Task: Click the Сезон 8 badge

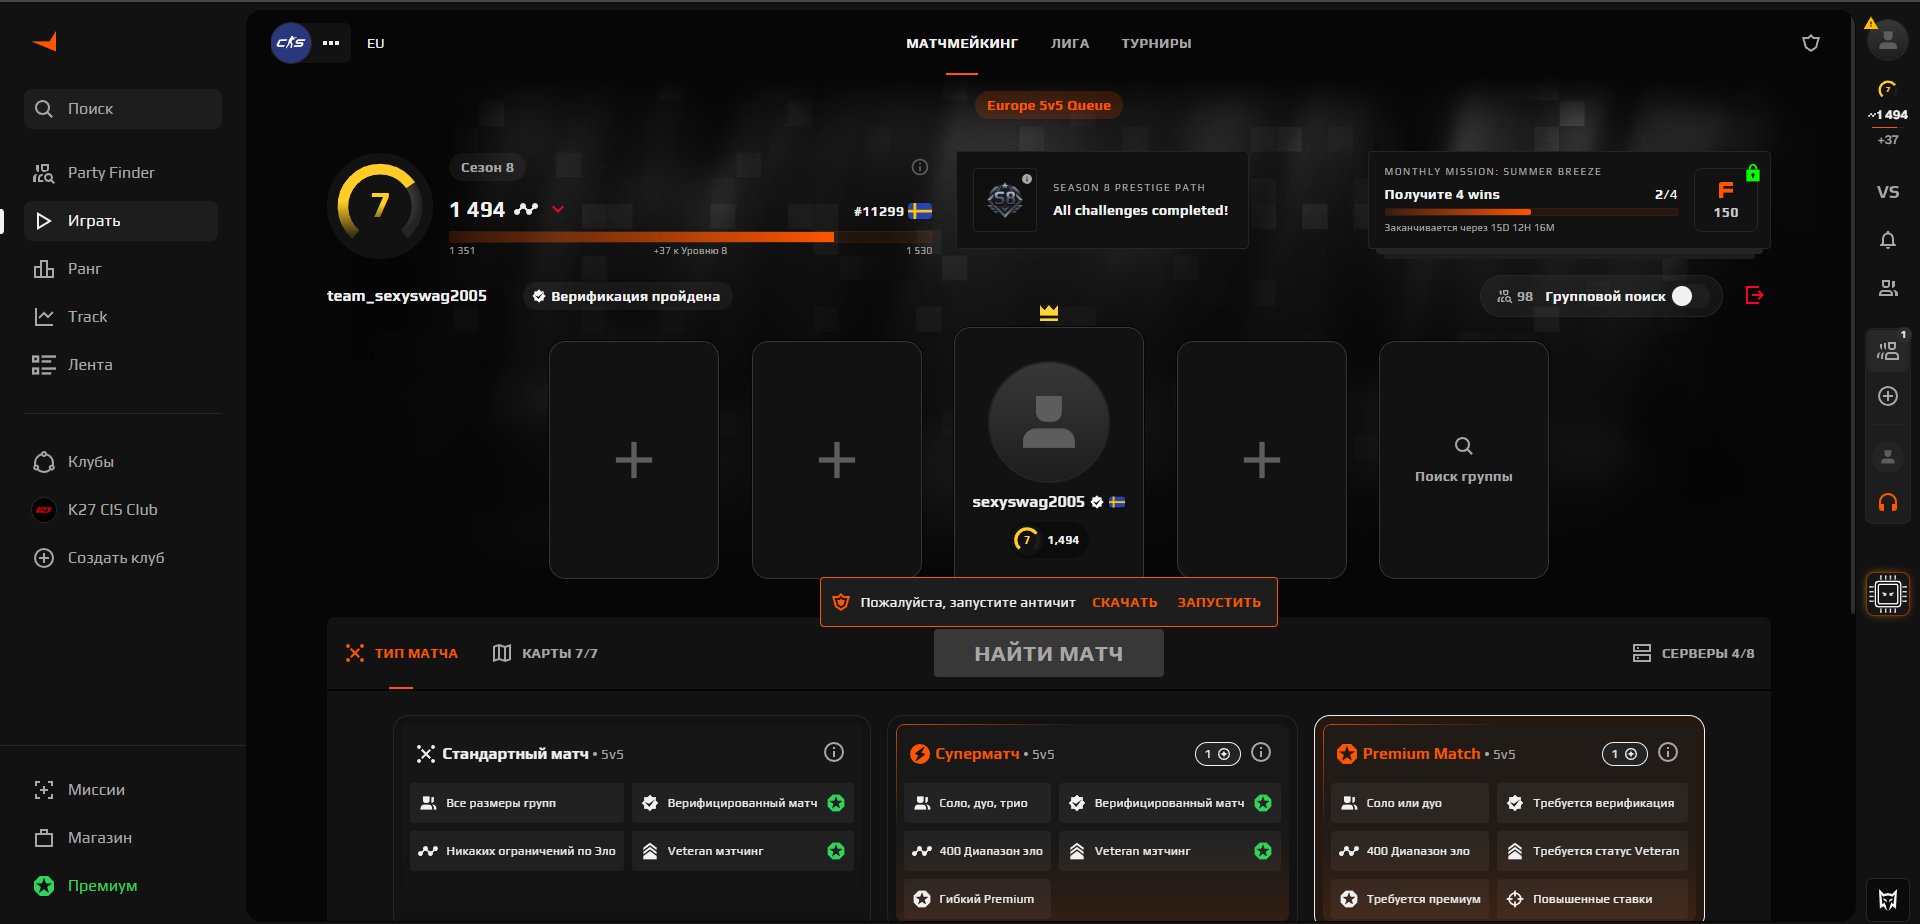Action: tap(487, 167)
